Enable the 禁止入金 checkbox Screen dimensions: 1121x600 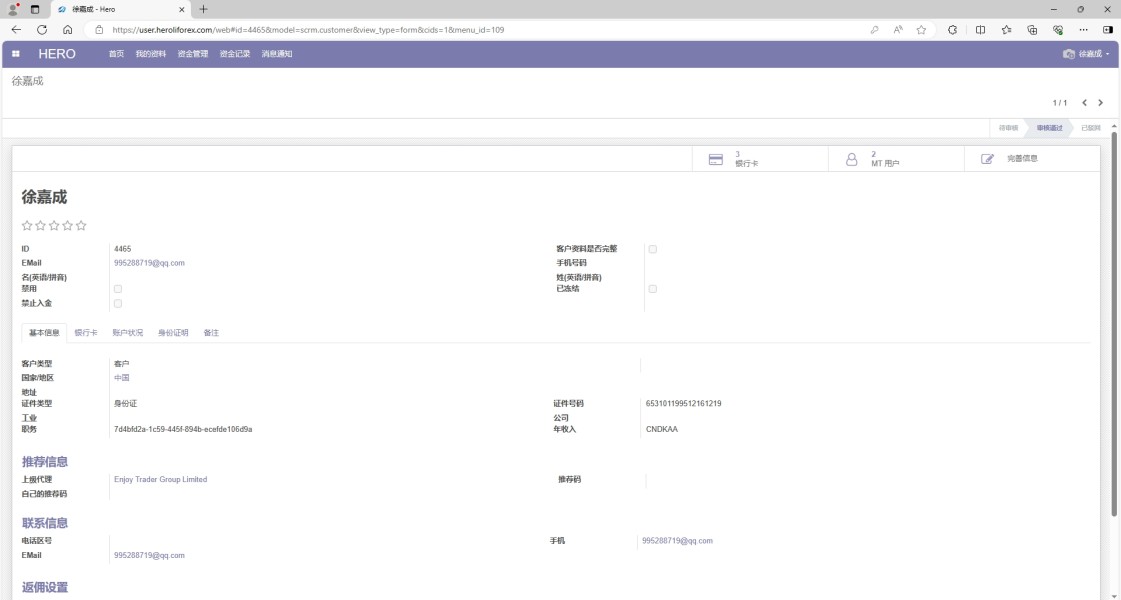pos(118,303)
